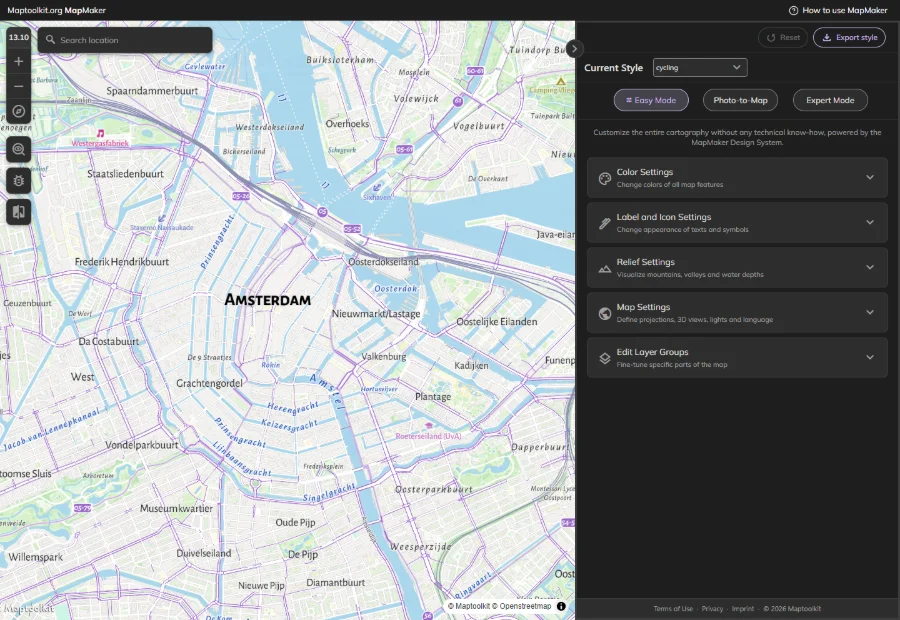
Task: Click the Edit Layer Groups layers icon
Action: click(x=604, y=358)
